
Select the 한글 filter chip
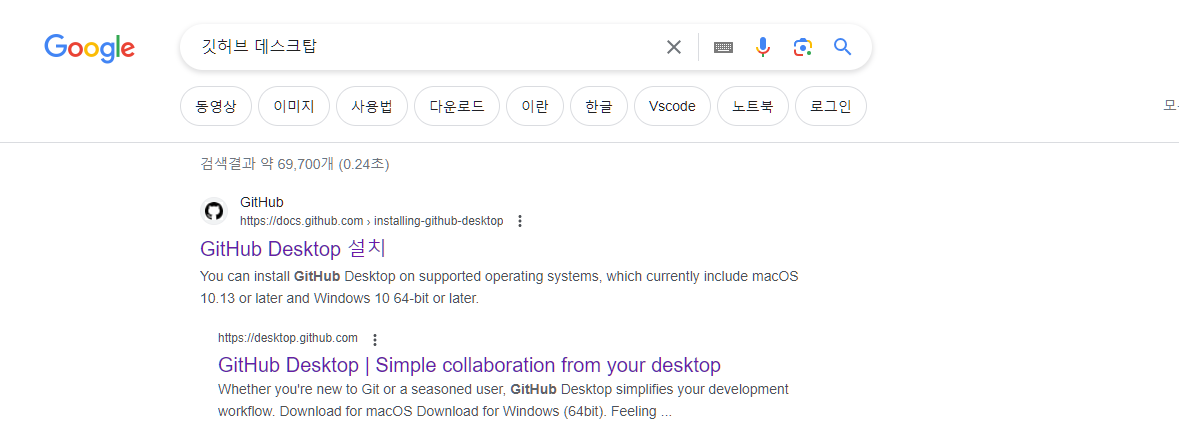pyautogui.click(x=599, y=106)
